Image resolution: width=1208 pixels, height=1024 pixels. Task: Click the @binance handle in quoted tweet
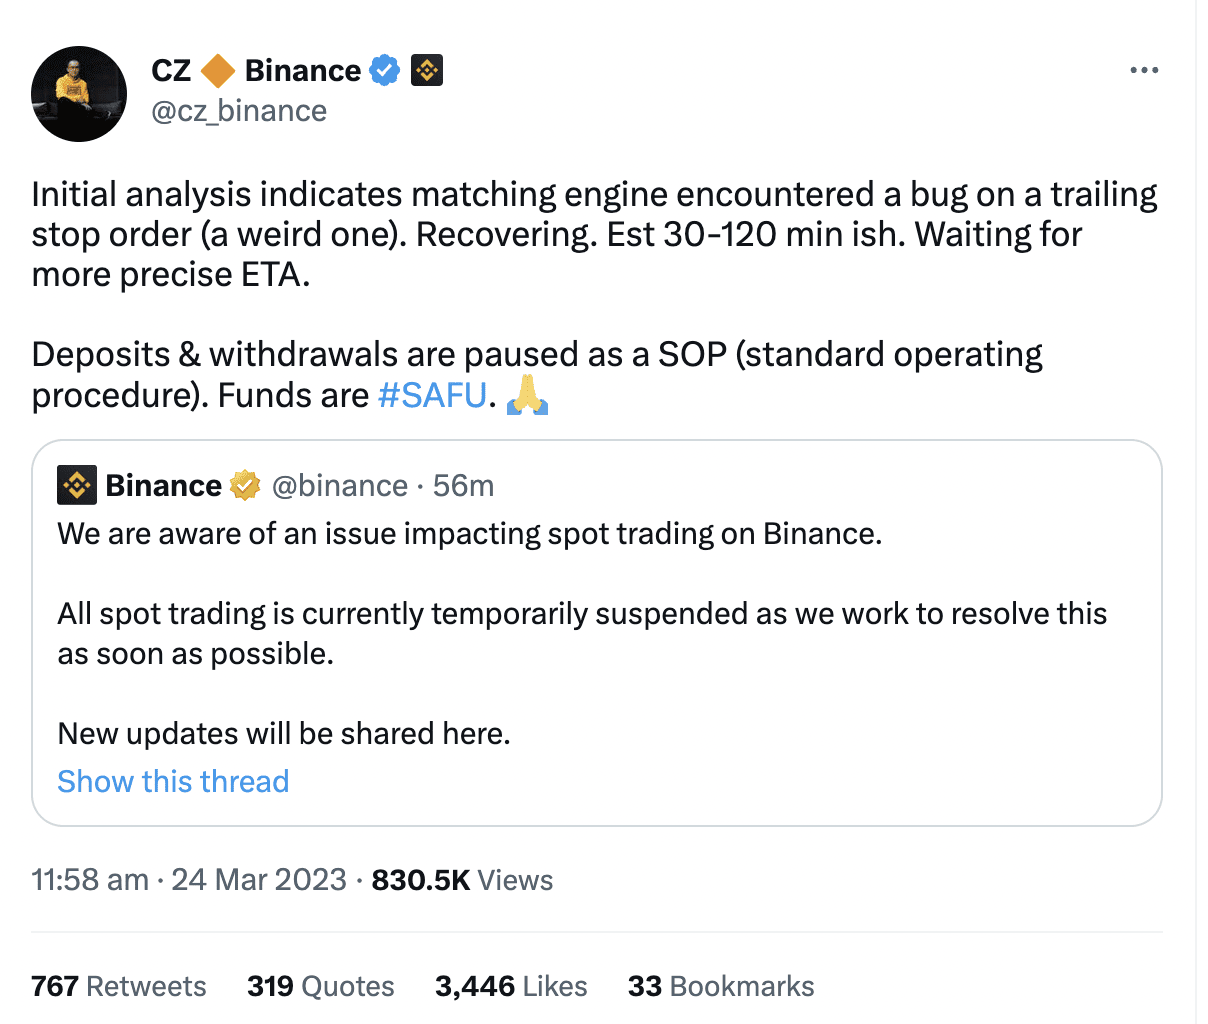(339, 484)
